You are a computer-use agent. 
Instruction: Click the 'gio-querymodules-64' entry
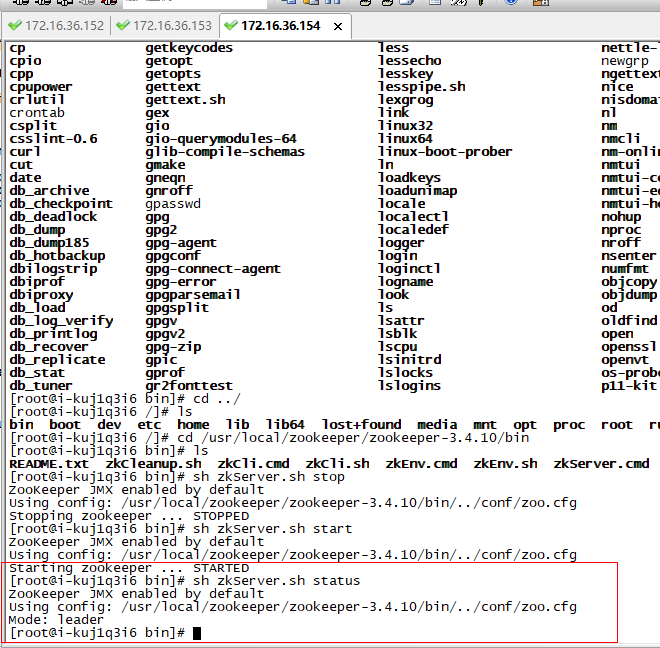[221, 139]
